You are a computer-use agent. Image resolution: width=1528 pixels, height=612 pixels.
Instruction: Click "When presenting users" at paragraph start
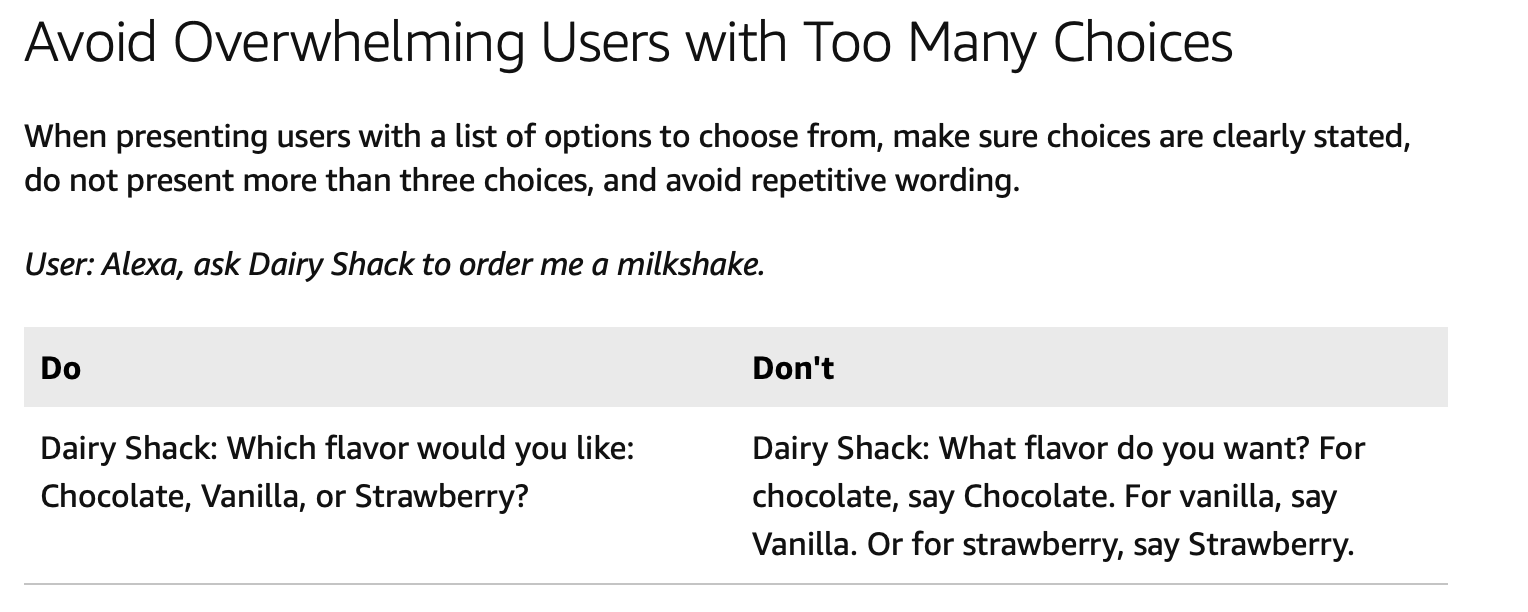143,136
